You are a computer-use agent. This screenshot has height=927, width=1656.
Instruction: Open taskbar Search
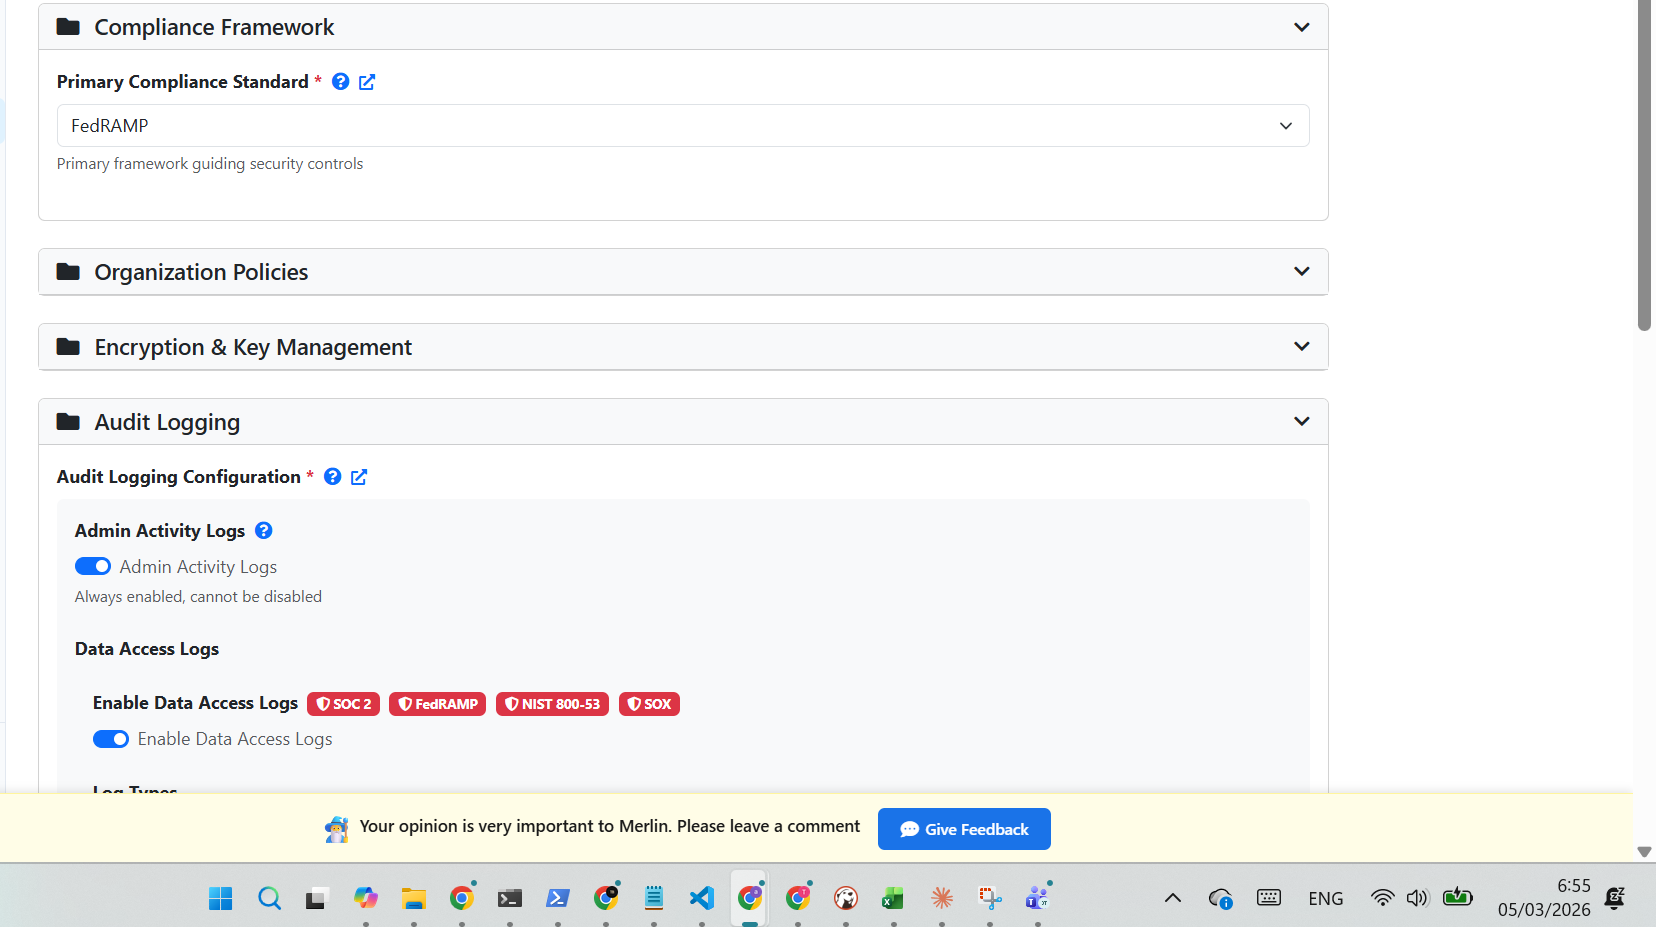[x=269, y=898]
